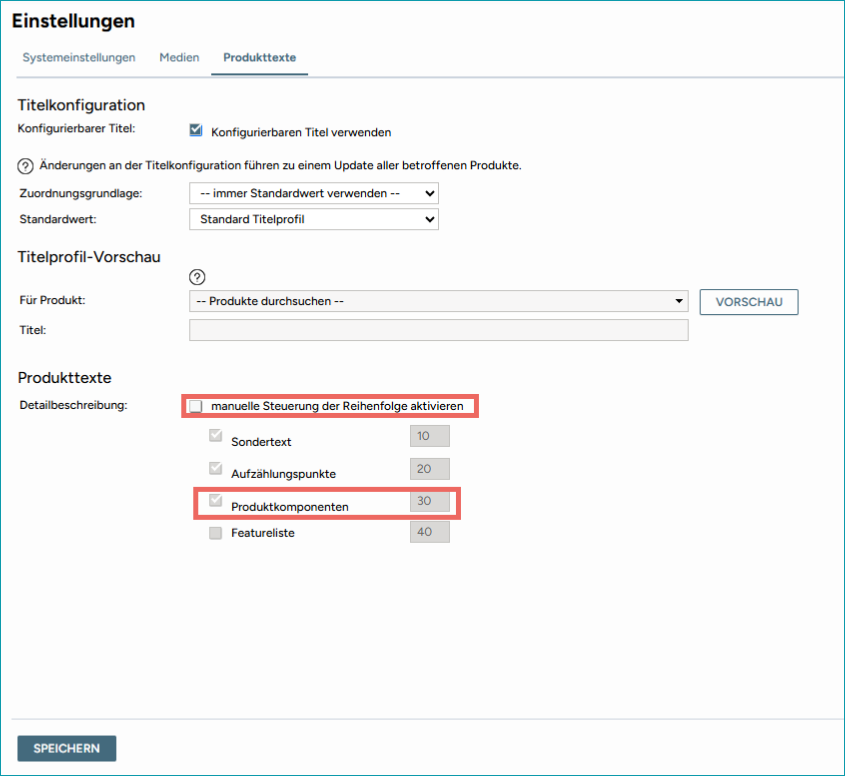Image resolution: width=845 pixels, height=776 pixels.
Task: Click the Titelkonfiguration section heading
Action: tap(81, 105)
